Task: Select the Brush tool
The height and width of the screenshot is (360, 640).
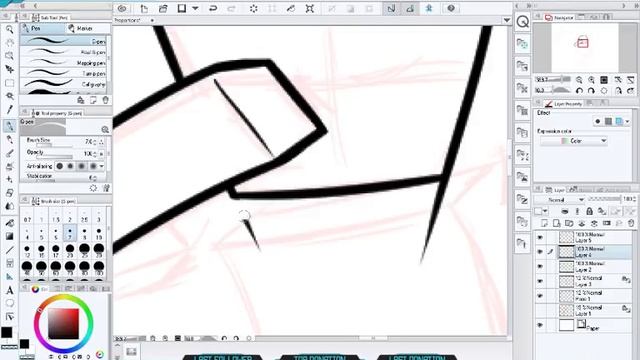Action: pos(9,153)
